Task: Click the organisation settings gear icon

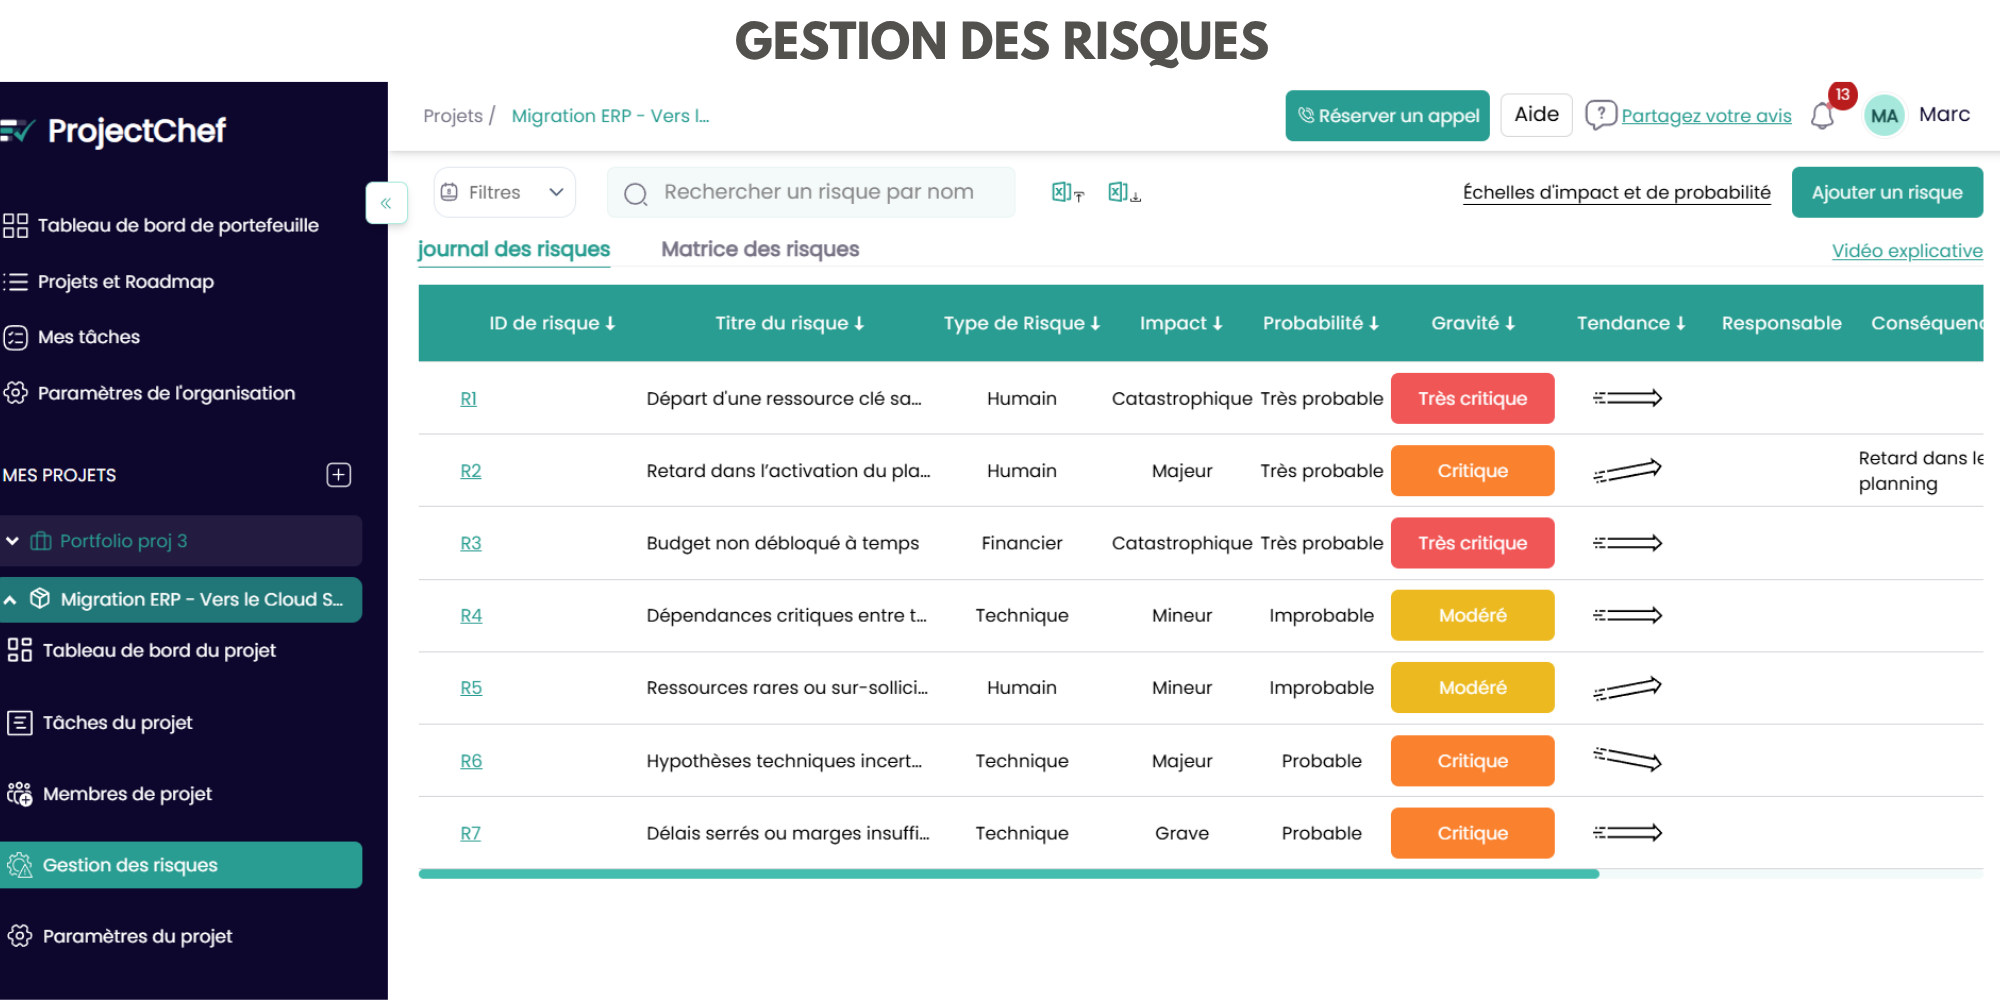Action: click(15, 393)
